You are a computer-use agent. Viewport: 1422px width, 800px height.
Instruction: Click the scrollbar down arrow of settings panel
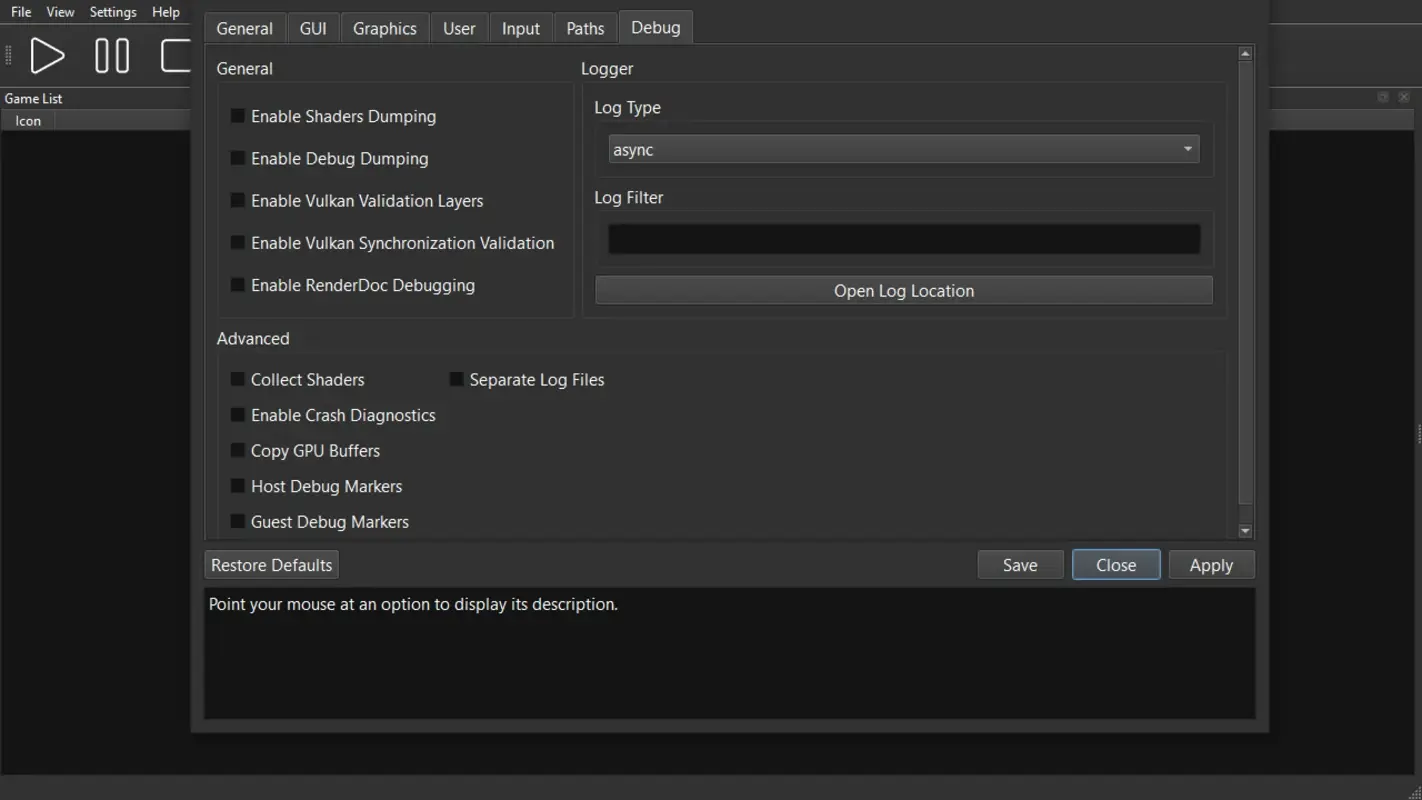[1244, 531]
